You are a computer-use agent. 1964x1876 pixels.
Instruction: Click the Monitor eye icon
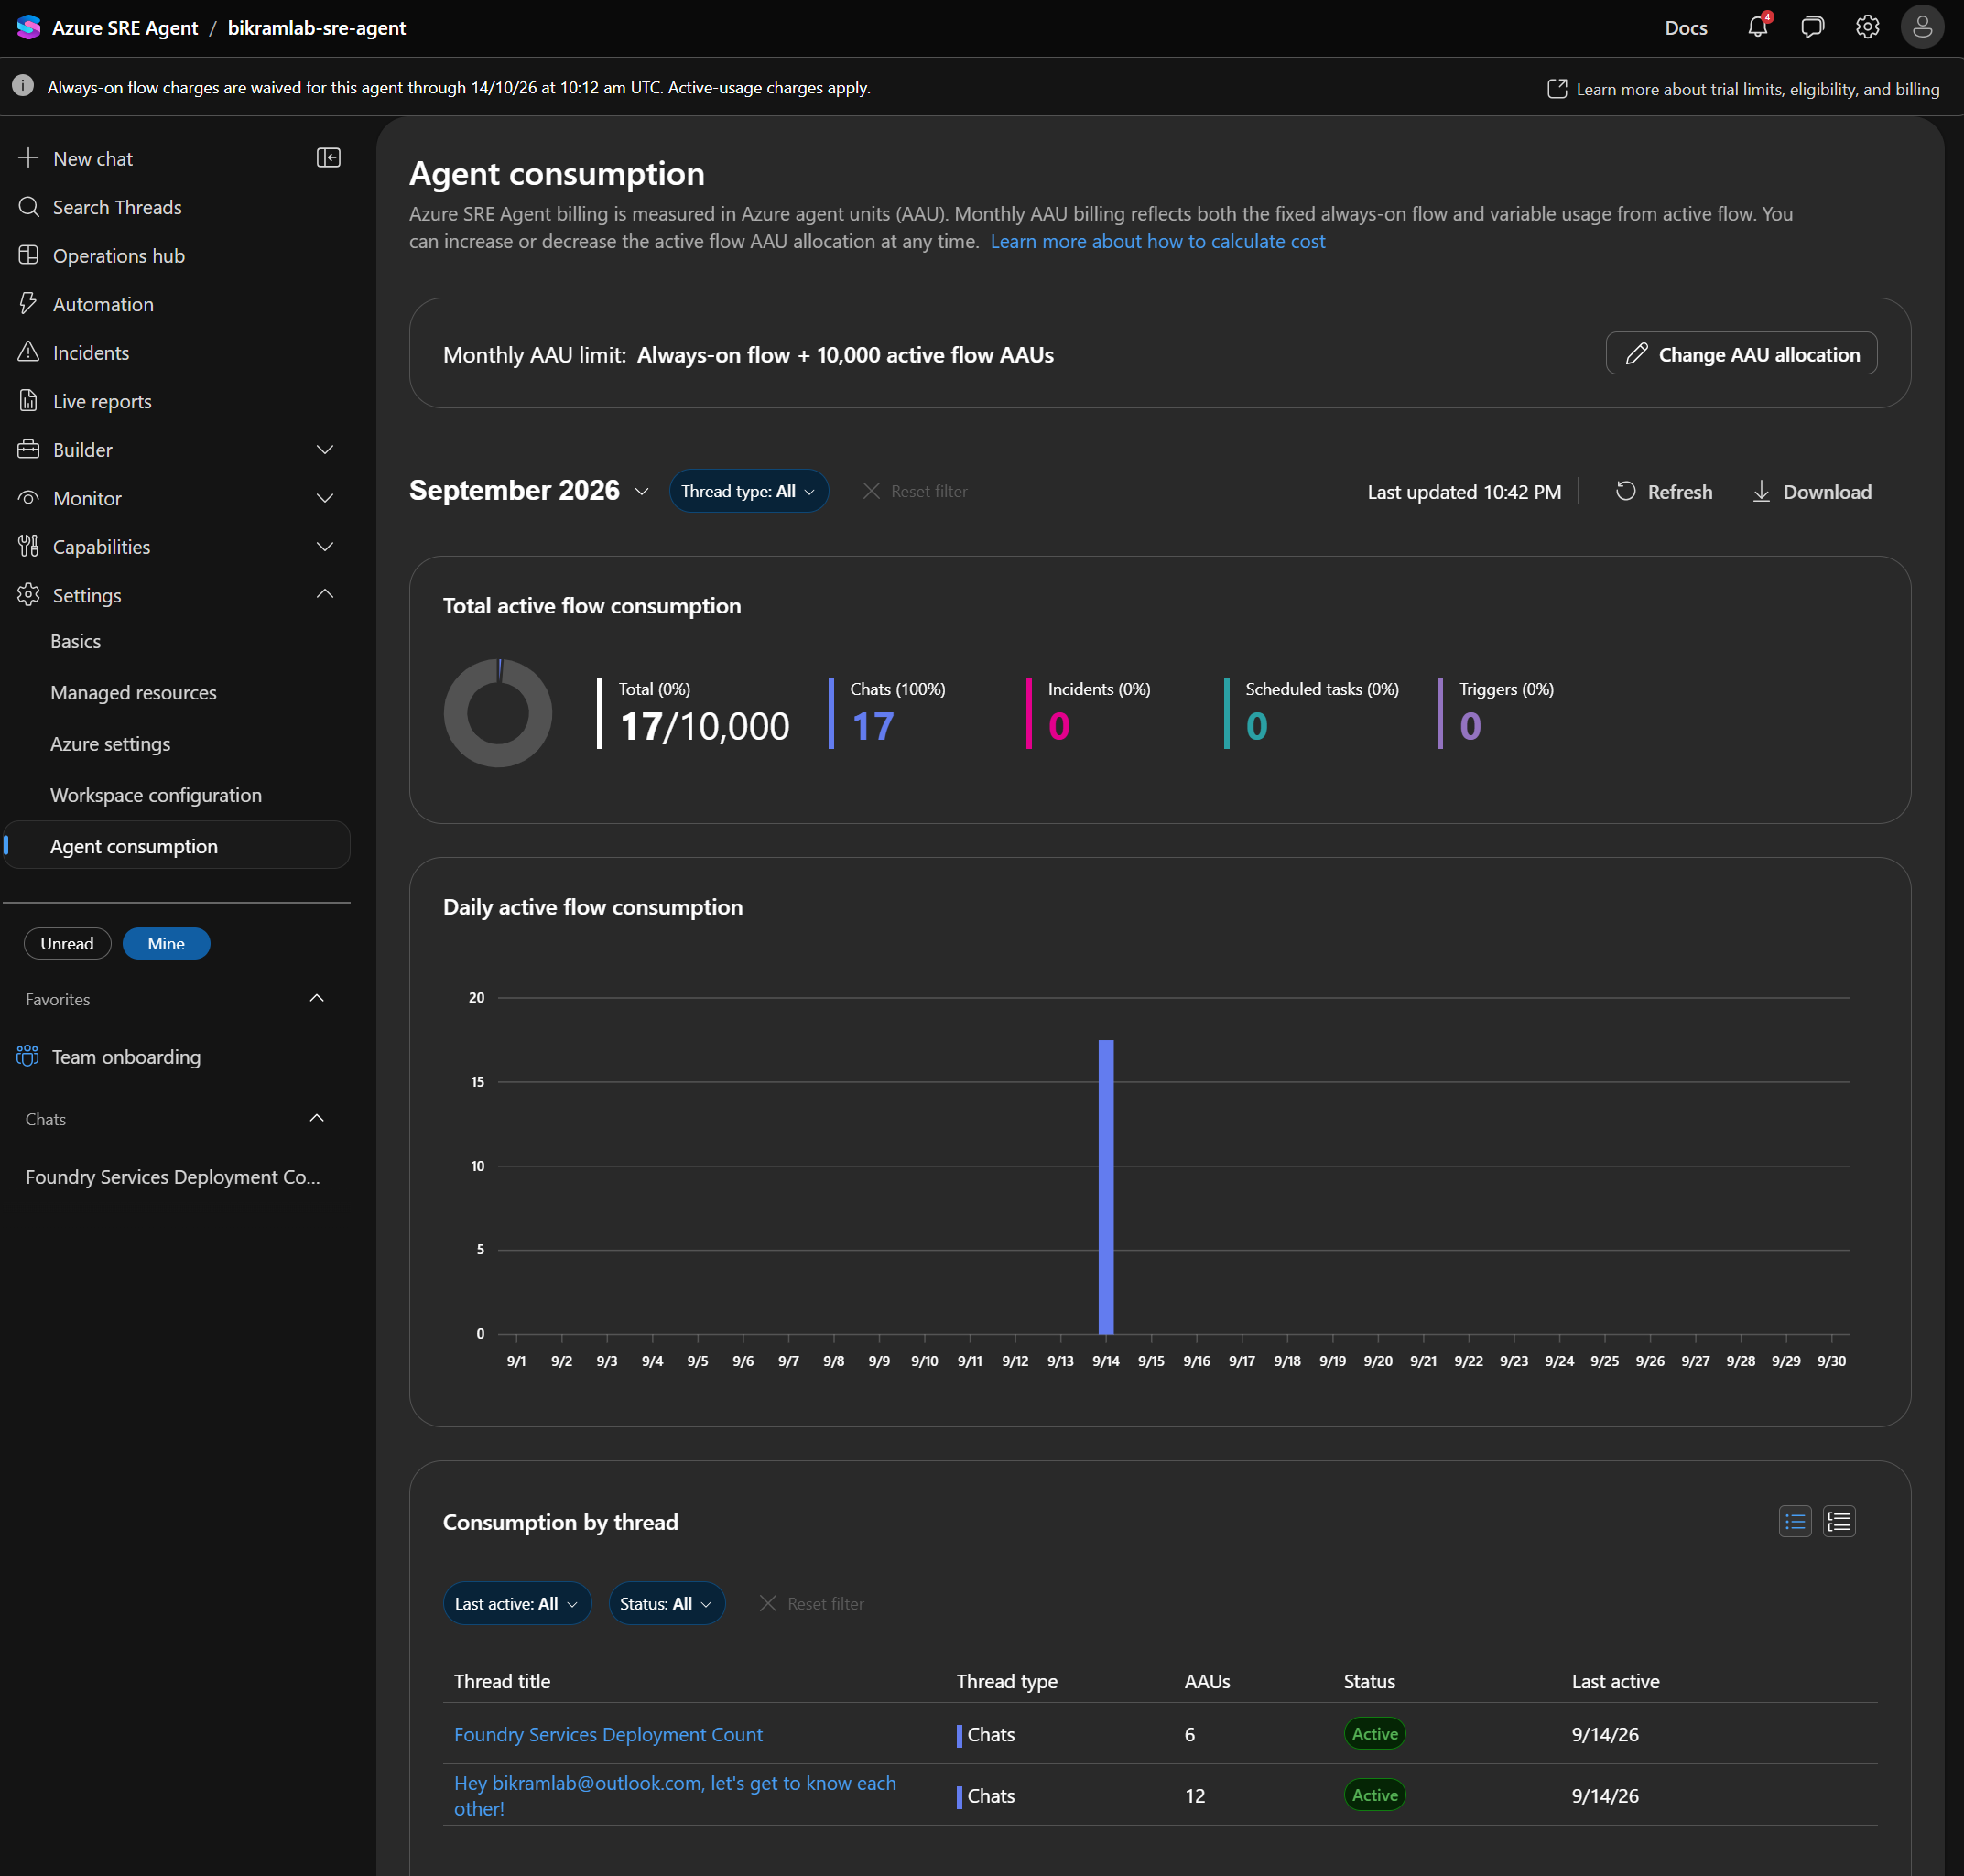[x=28, y=497]
